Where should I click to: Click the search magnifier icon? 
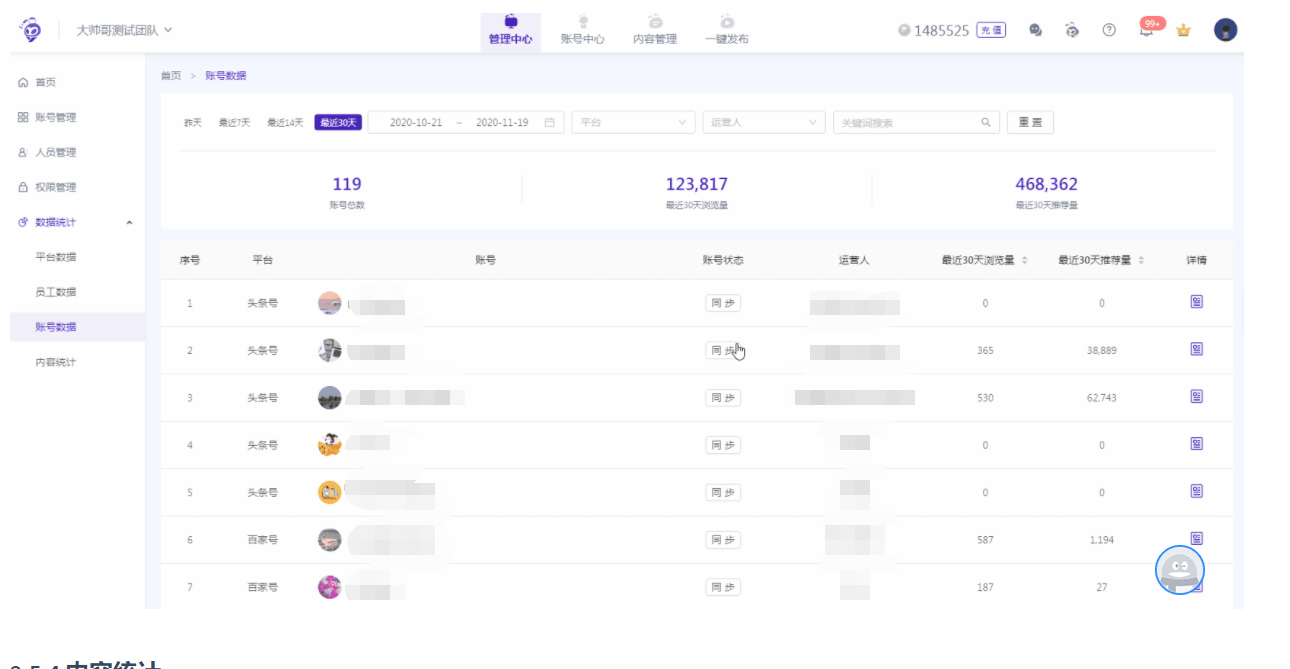[x=986, y=123]
